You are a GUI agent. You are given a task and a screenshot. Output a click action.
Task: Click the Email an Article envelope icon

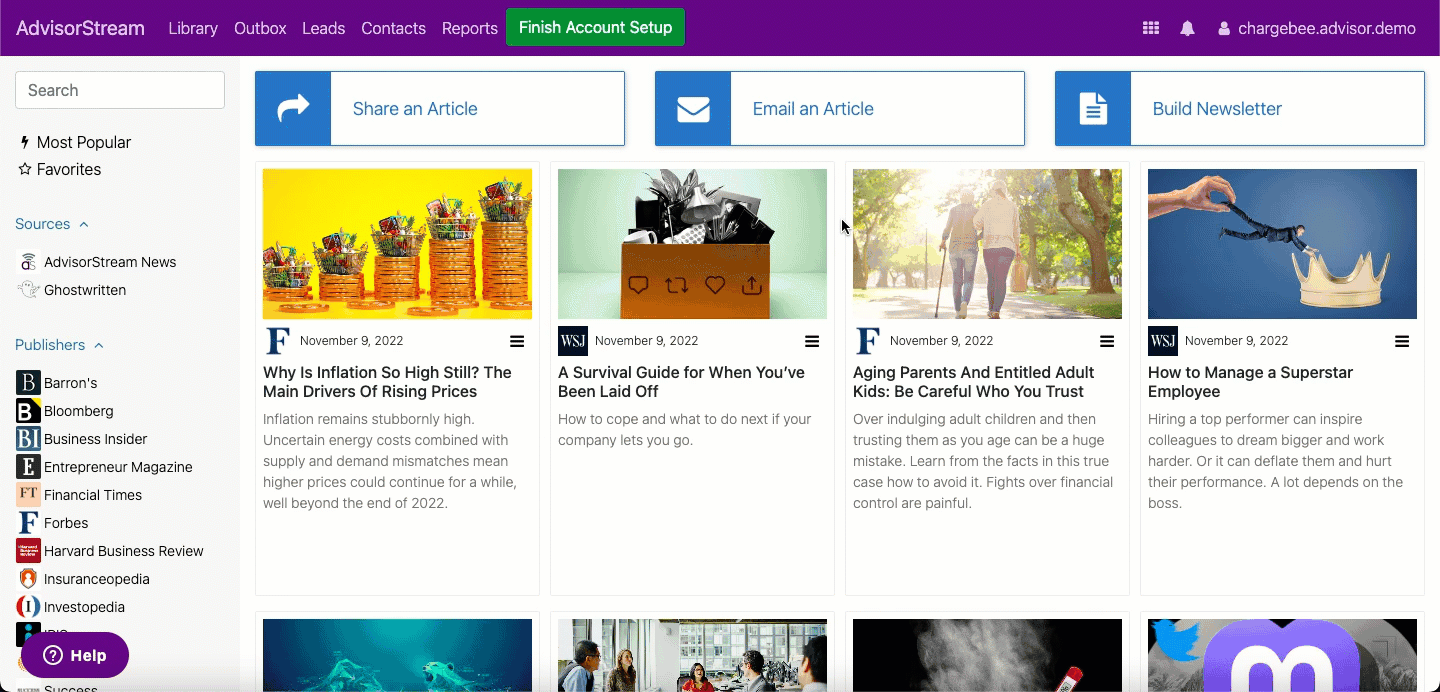693,108
